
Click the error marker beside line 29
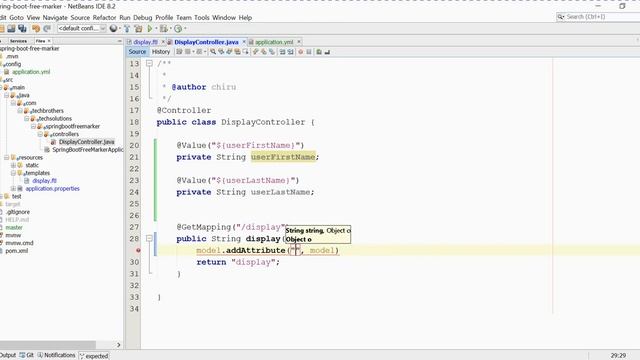(x=138, y=250)
